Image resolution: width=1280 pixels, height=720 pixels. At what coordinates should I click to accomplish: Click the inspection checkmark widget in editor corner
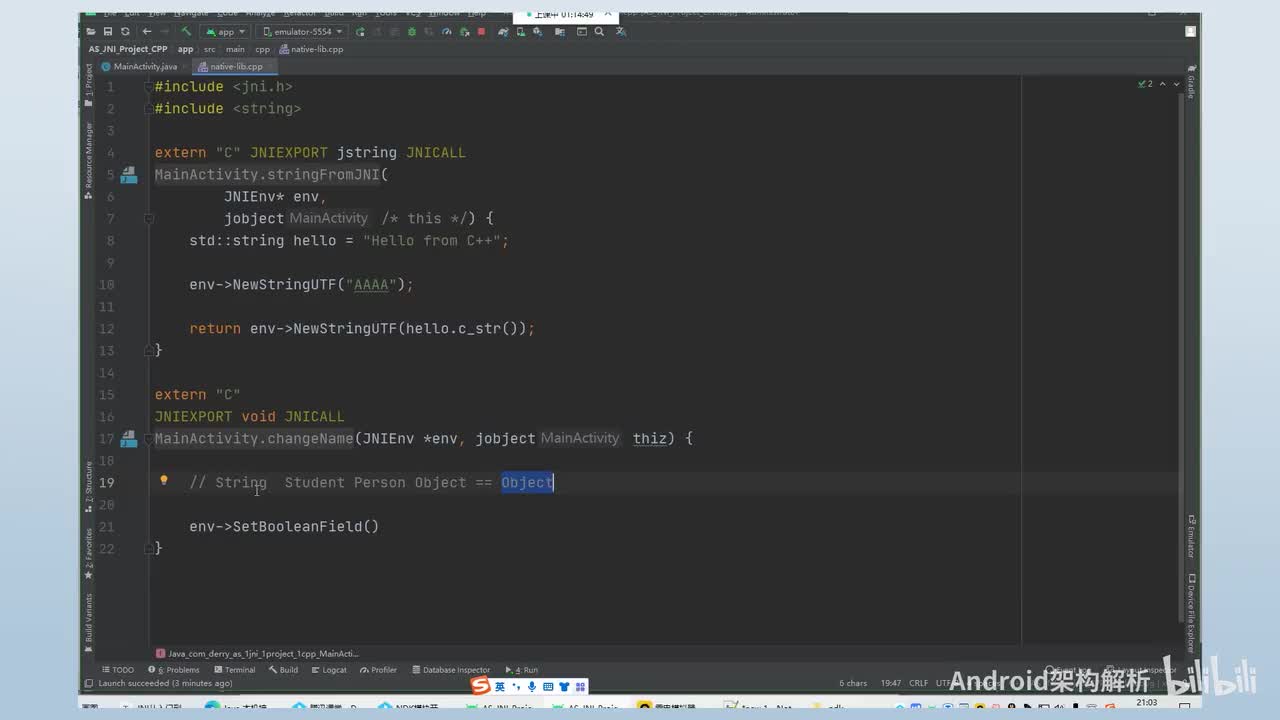click(x=1146, y=84)
